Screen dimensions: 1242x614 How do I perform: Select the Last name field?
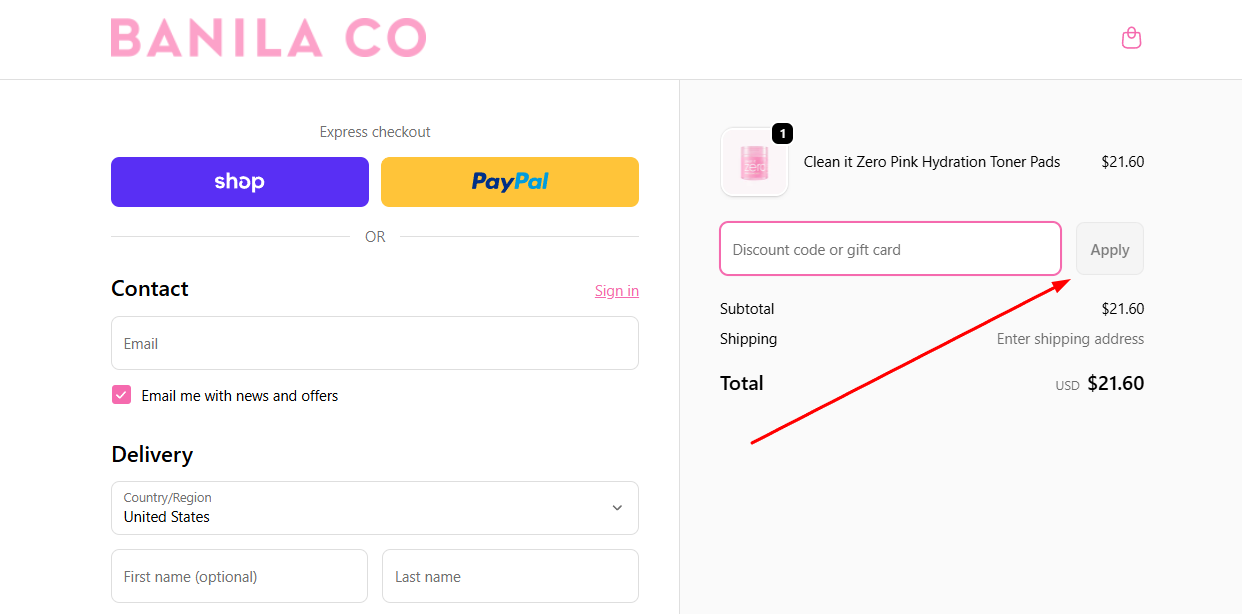(x=510, y=576)
